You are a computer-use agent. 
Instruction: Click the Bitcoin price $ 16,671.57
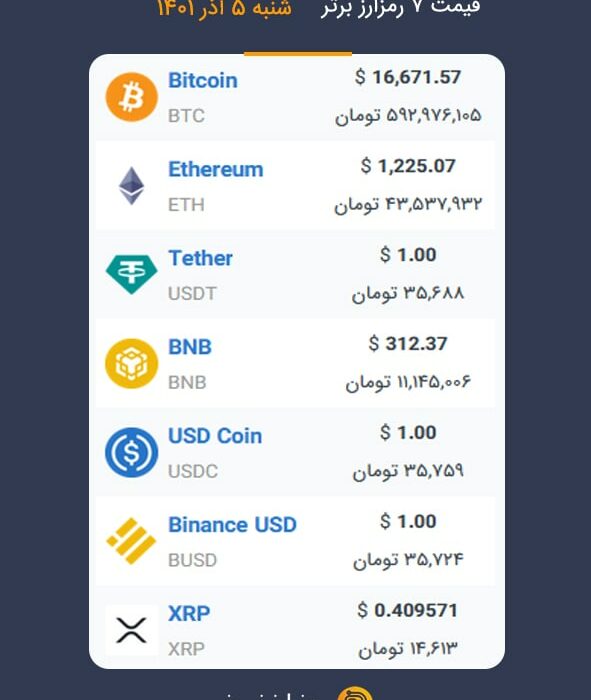[x=408, y=77]
